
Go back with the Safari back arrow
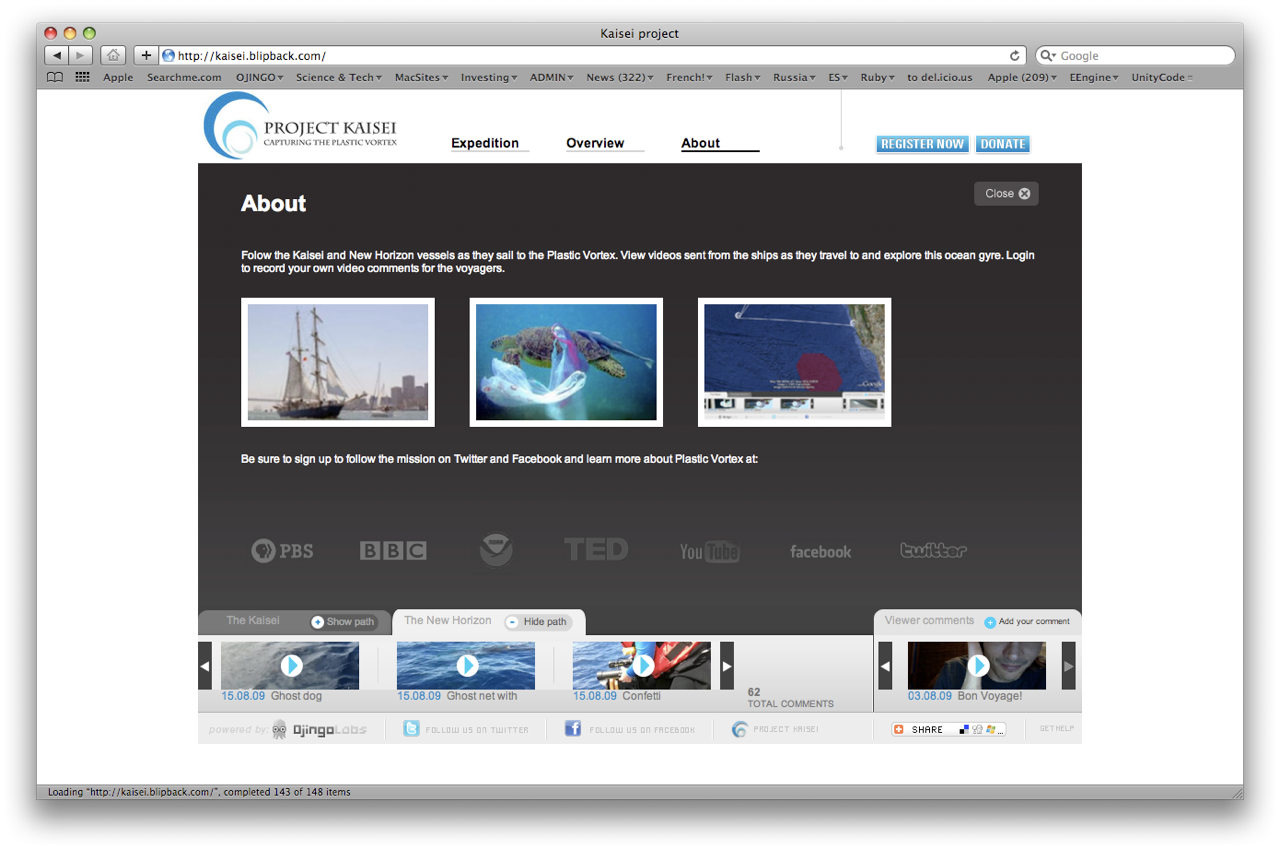click(x=57, y=56)
